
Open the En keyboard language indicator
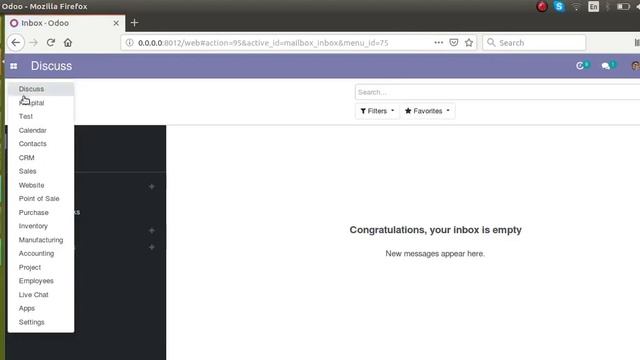tap(593, 7)
